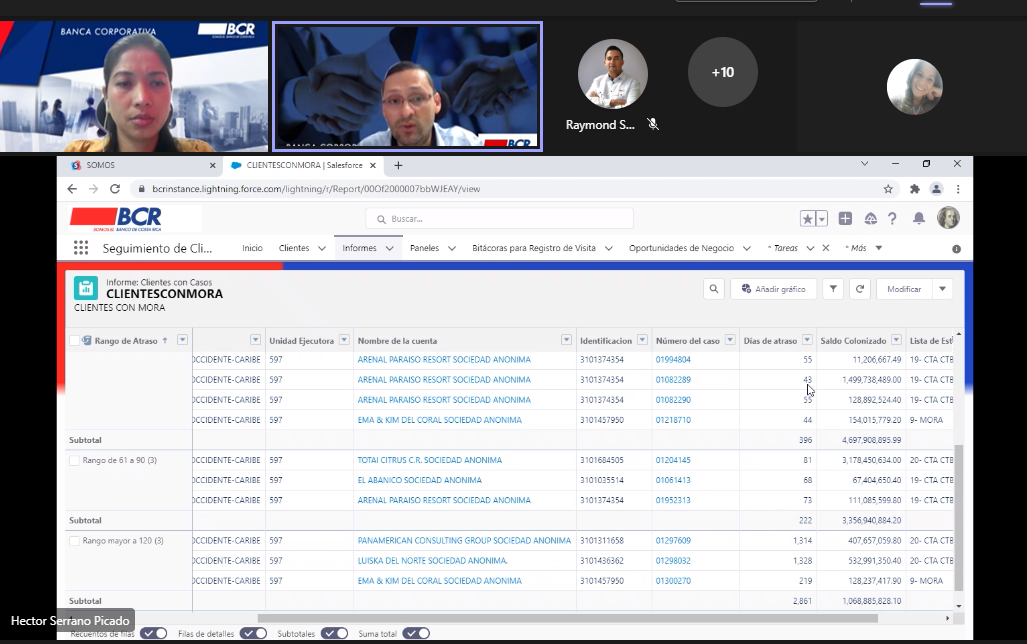Toggle the Subtotales switch
The height and width of the screenshot is (644, 1027).
[x=335, y=633]
